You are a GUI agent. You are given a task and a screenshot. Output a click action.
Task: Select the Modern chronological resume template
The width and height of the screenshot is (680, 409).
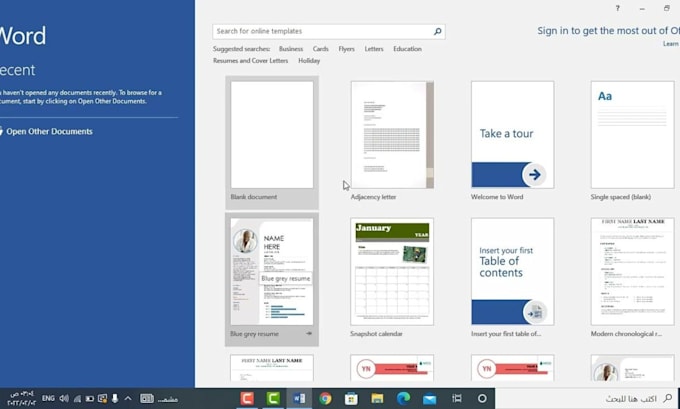pos(632,272)
